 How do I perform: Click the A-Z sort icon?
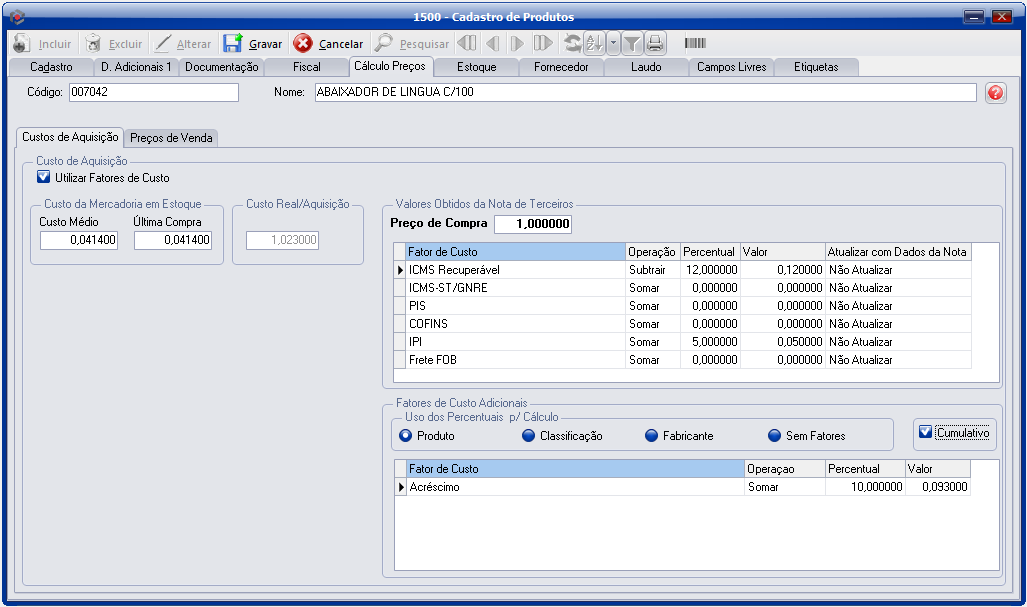pos(594,43)
